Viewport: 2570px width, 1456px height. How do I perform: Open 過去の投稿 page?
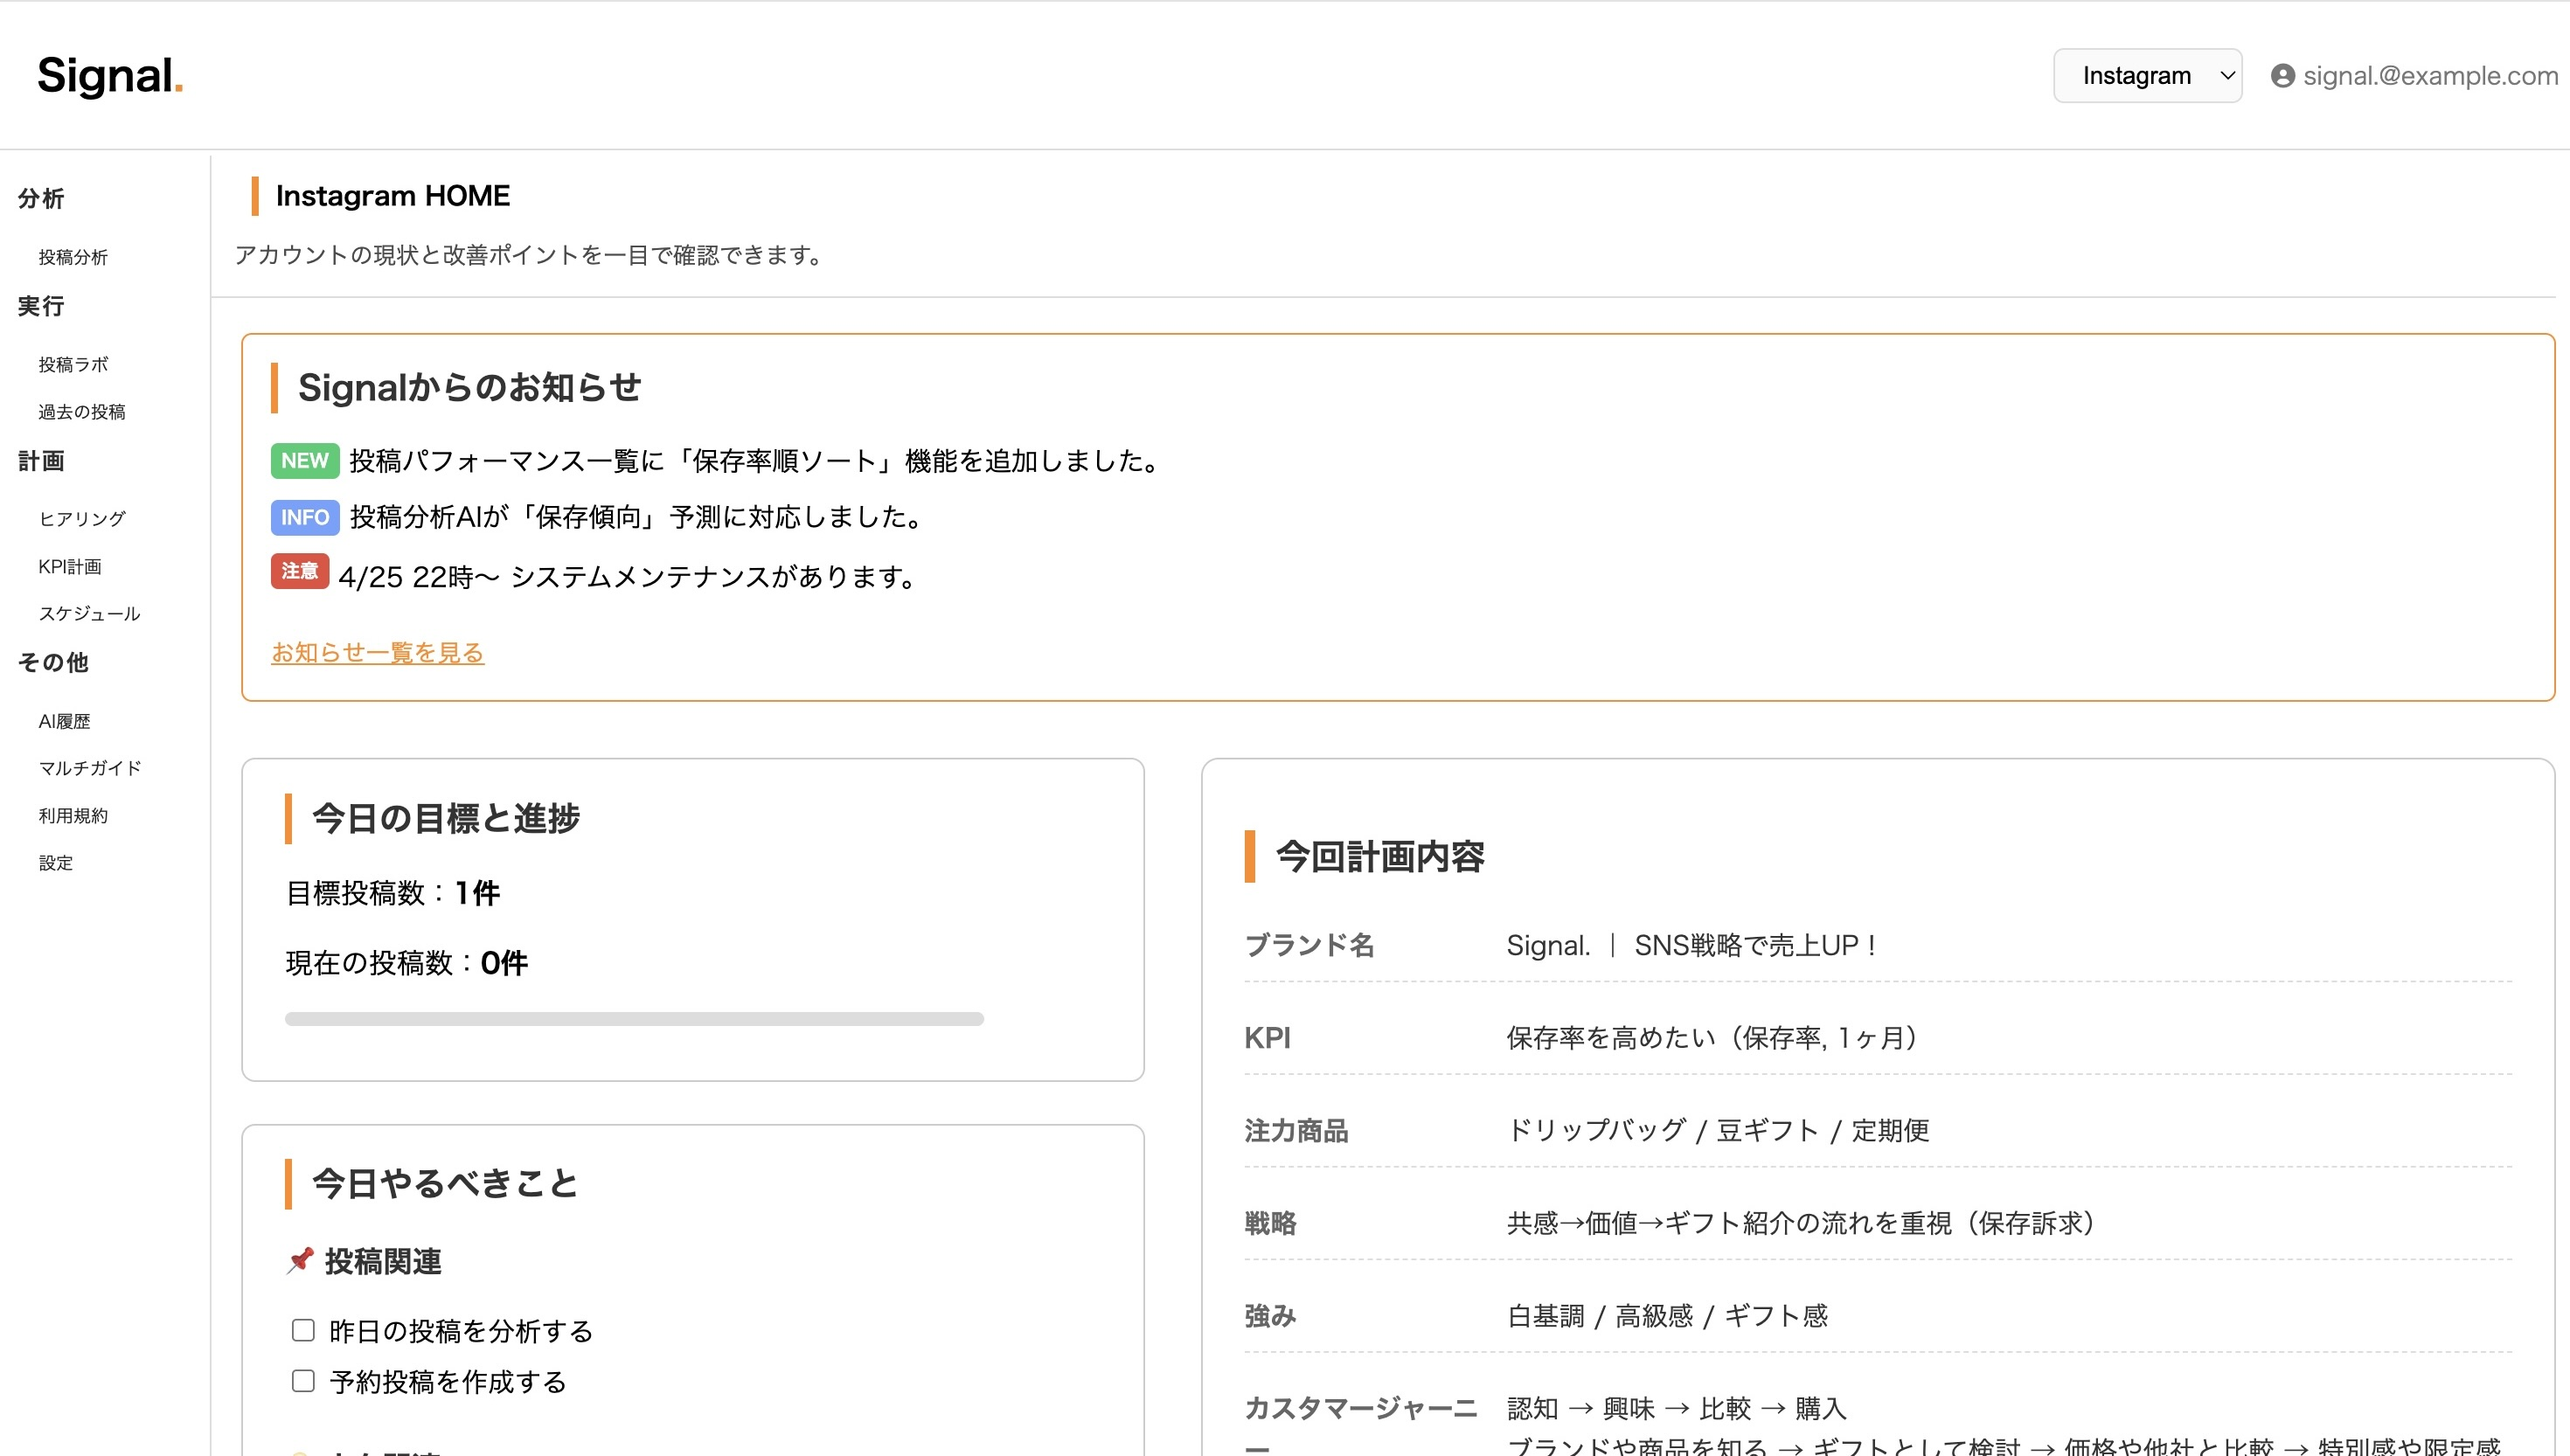coord(82,412)
